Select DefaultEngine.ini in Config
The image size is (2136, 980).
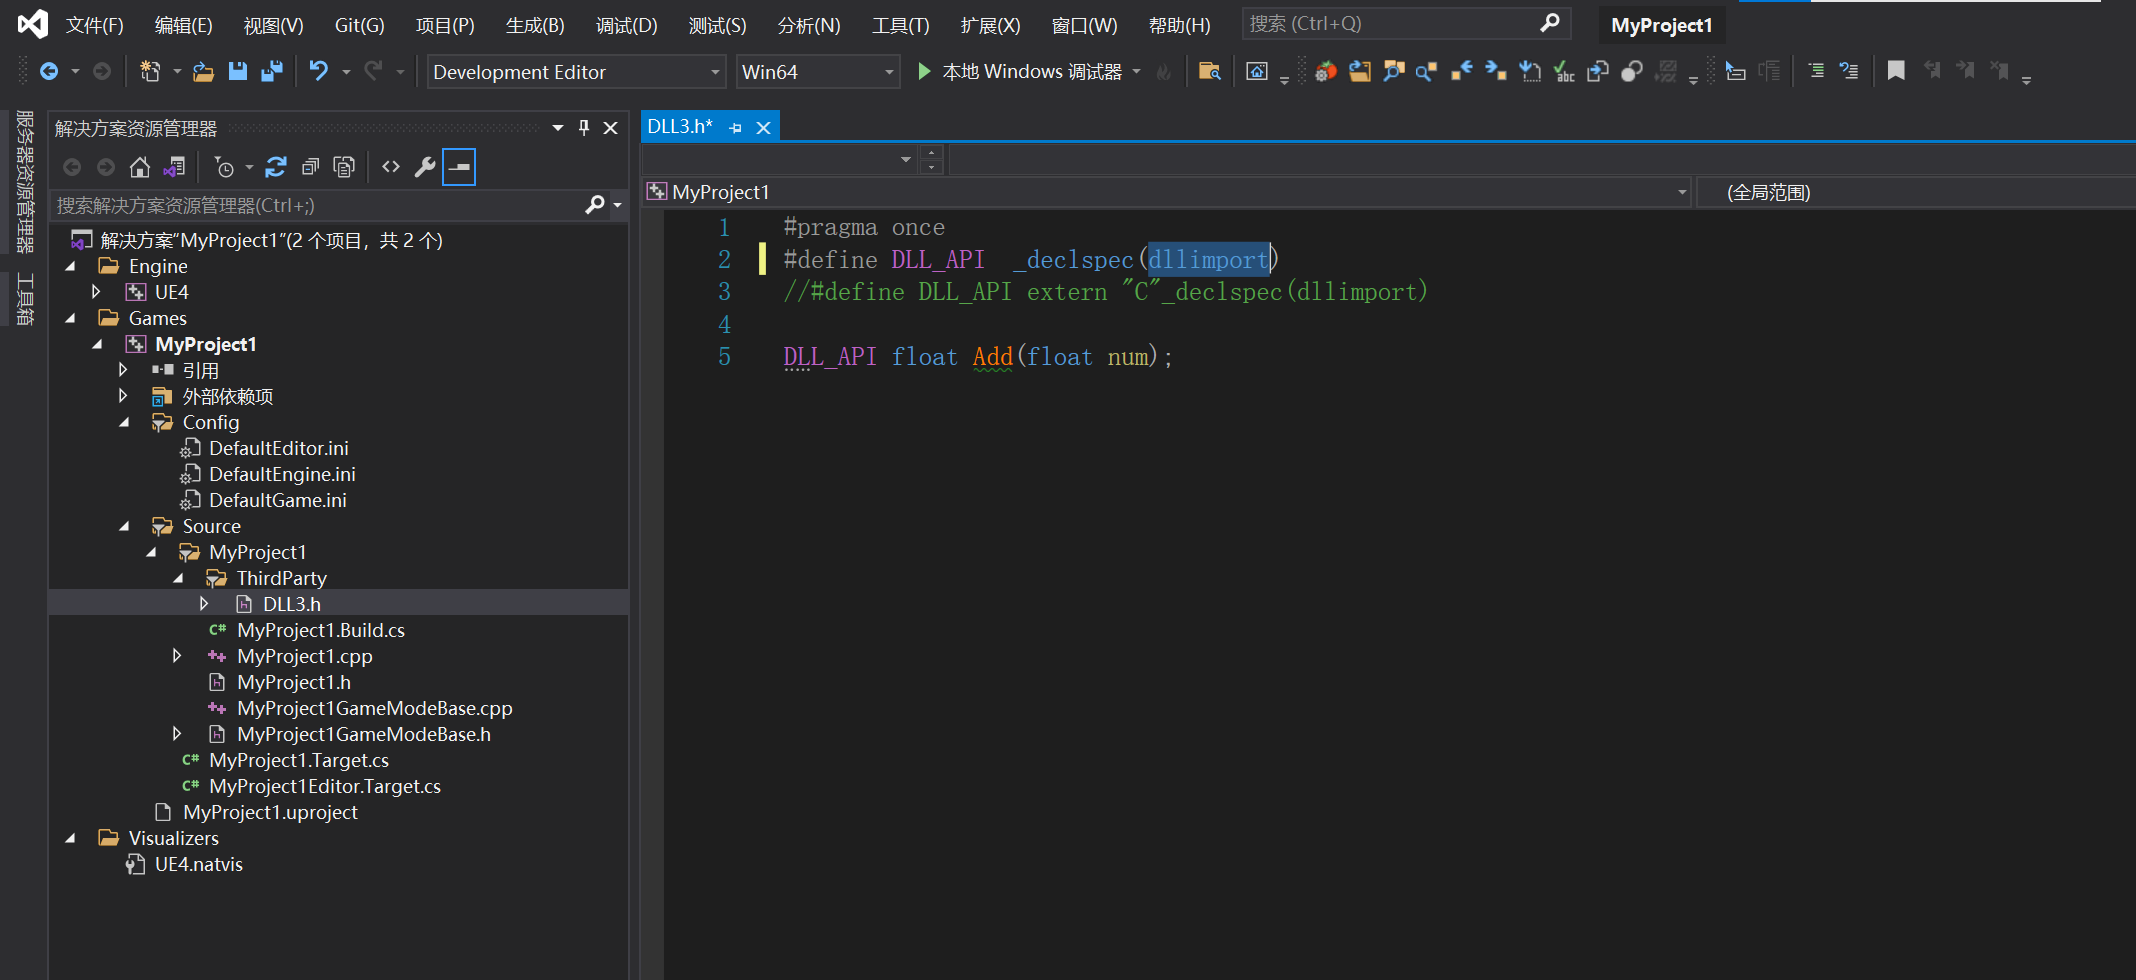[282, 474]
